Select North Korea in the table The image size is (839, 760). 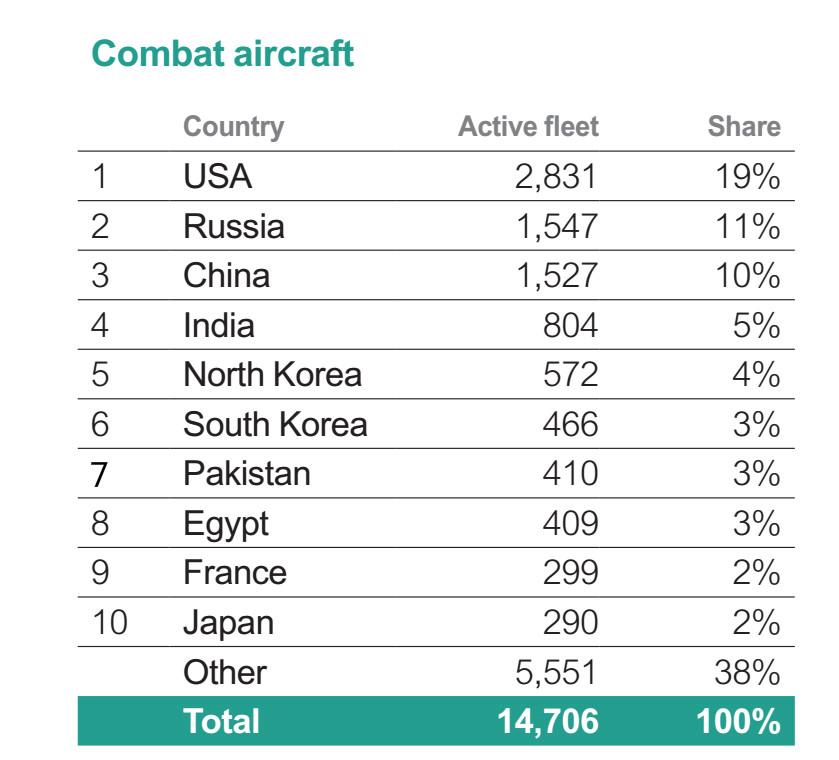[272, 374]
